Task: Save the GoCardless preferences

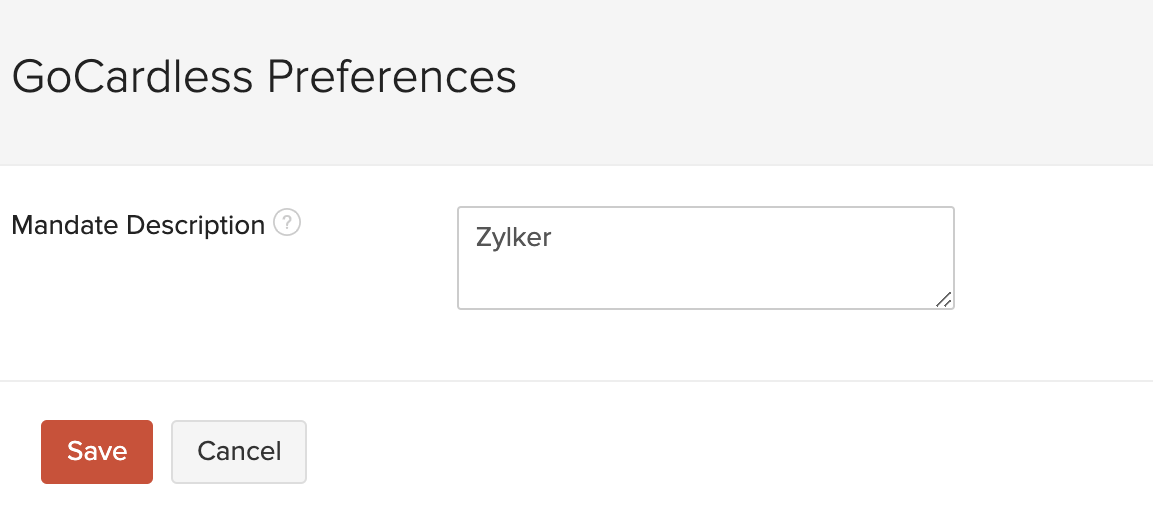Action: coord(97,452)
